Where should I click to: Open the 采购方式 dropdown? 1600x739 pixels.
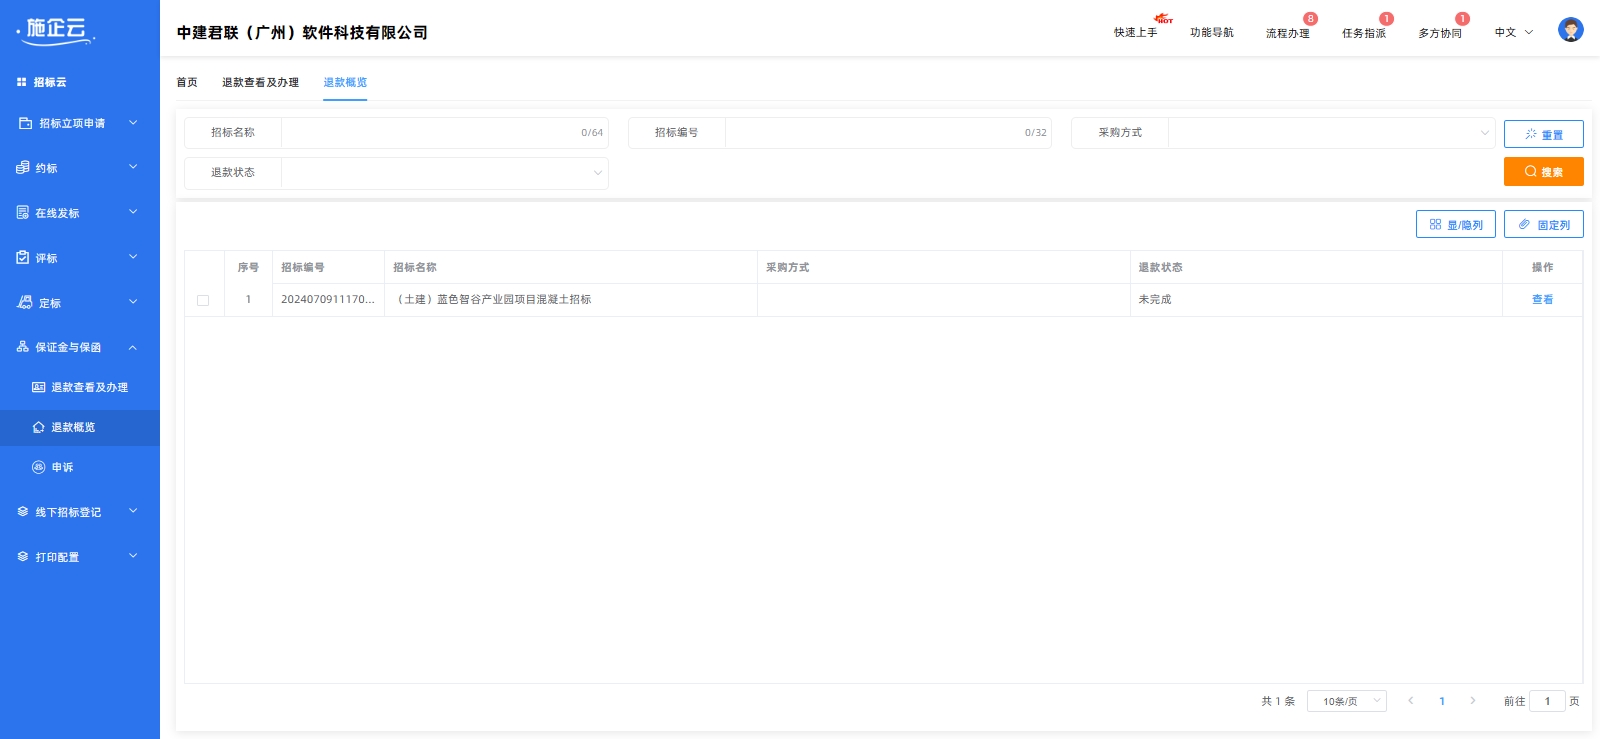pos(1330,133)
